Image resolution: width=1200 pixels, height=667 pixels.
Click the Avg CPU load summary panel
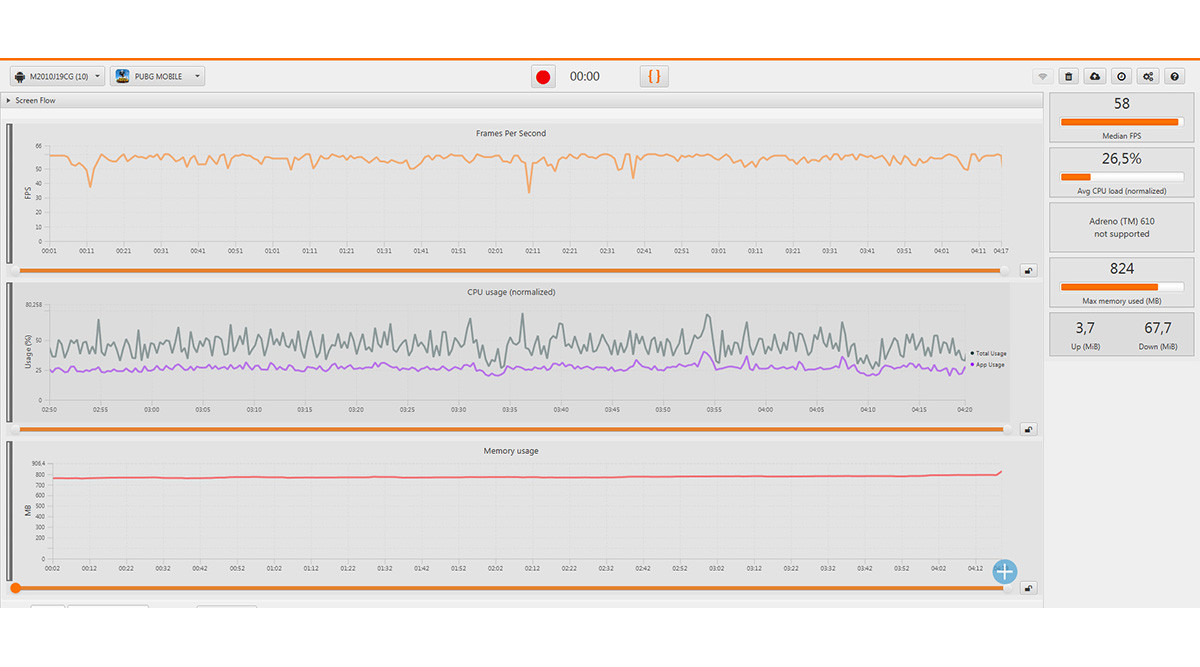point(1121,172)
